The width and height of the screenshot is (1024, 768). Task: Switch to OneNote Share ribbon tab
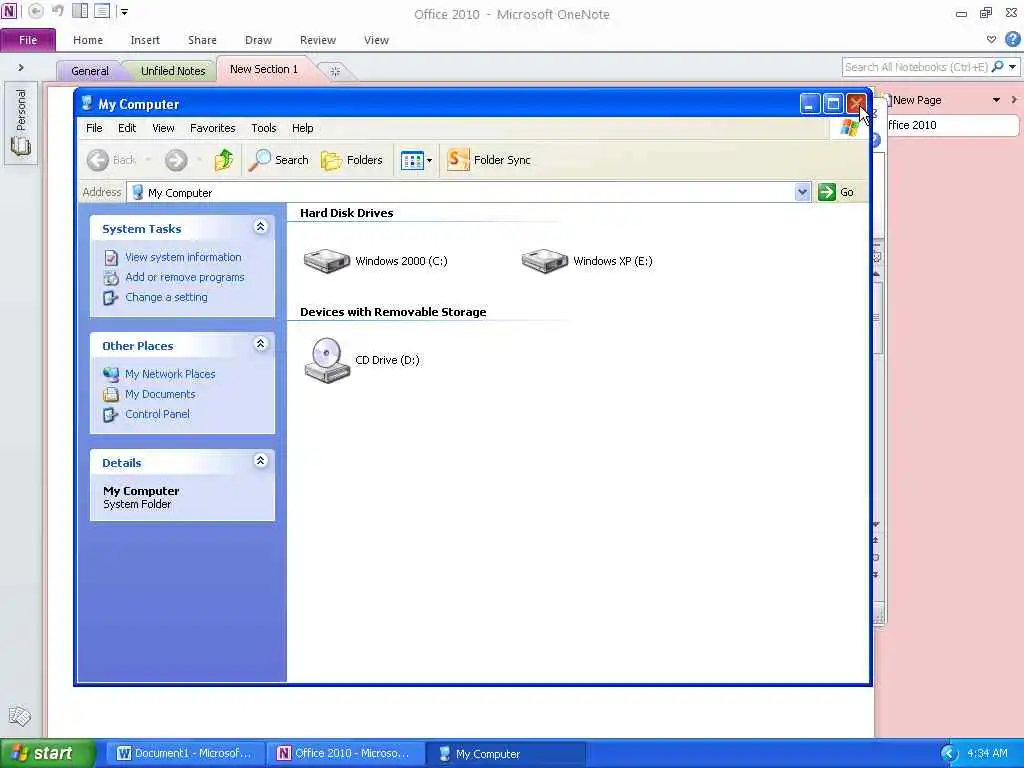202,40
